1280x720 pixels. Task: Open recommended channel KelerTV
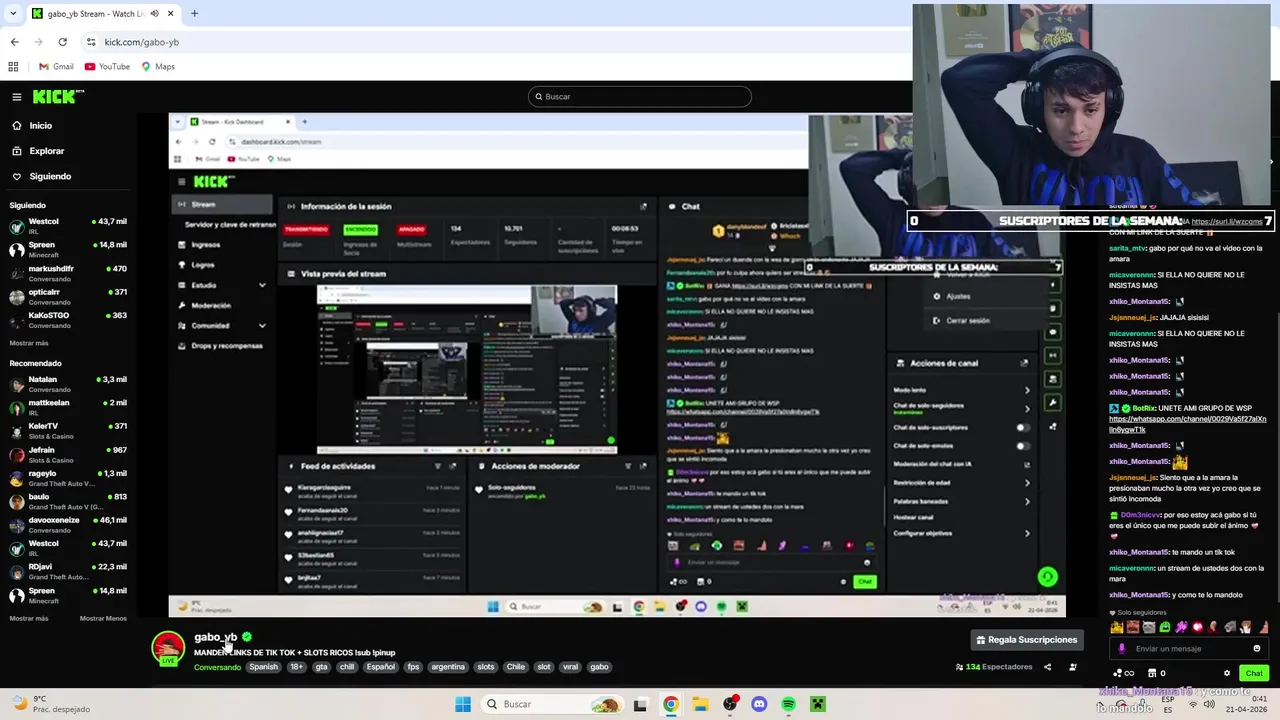click(68, 431)
